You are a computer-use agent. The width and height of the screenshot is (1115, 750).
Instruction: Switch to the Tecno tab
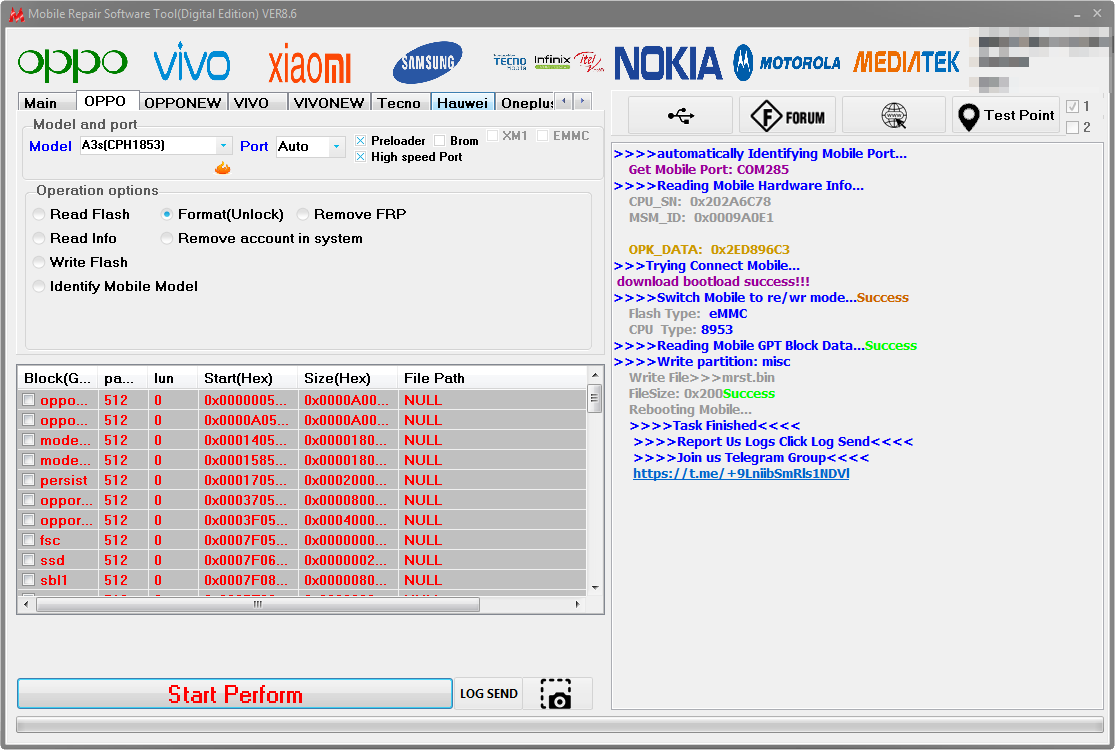(x=399, y=103)
